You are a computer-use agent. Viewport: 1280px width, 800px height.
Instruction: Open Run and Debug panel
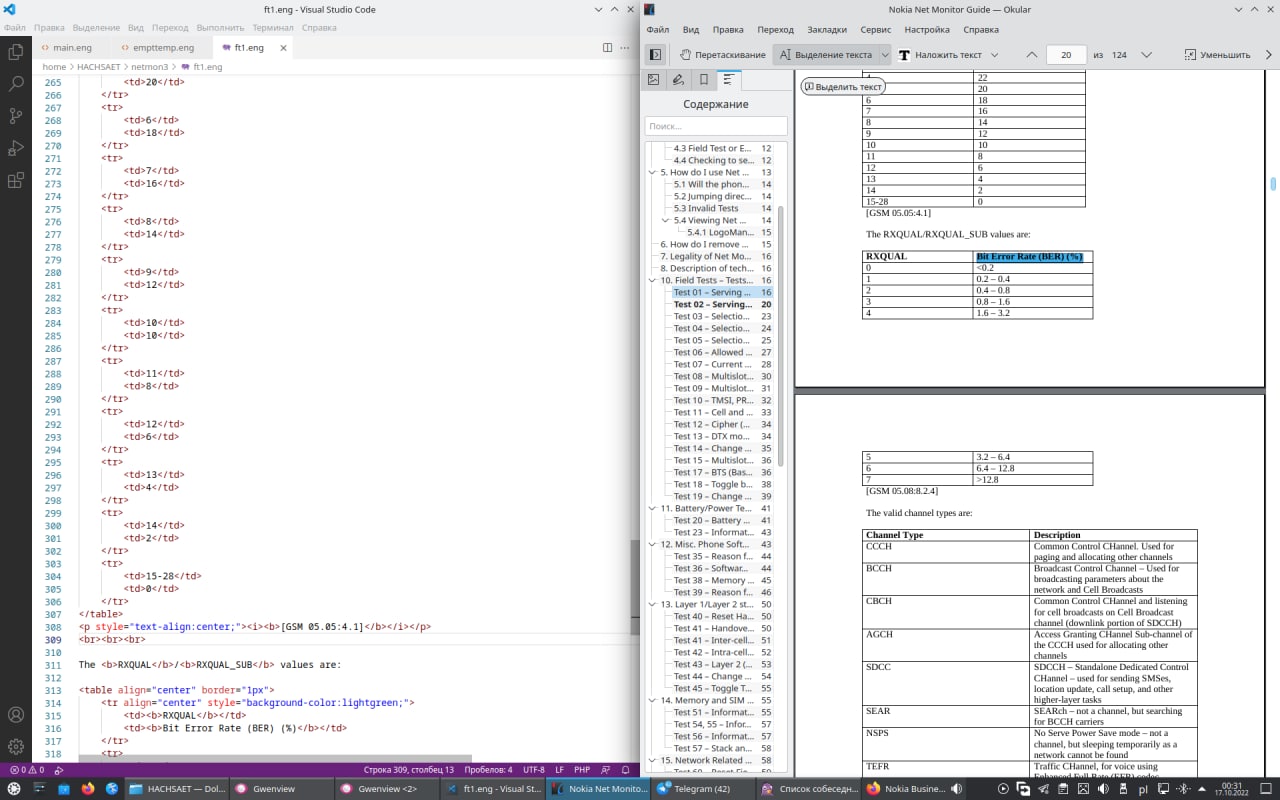tap(16, 148)
